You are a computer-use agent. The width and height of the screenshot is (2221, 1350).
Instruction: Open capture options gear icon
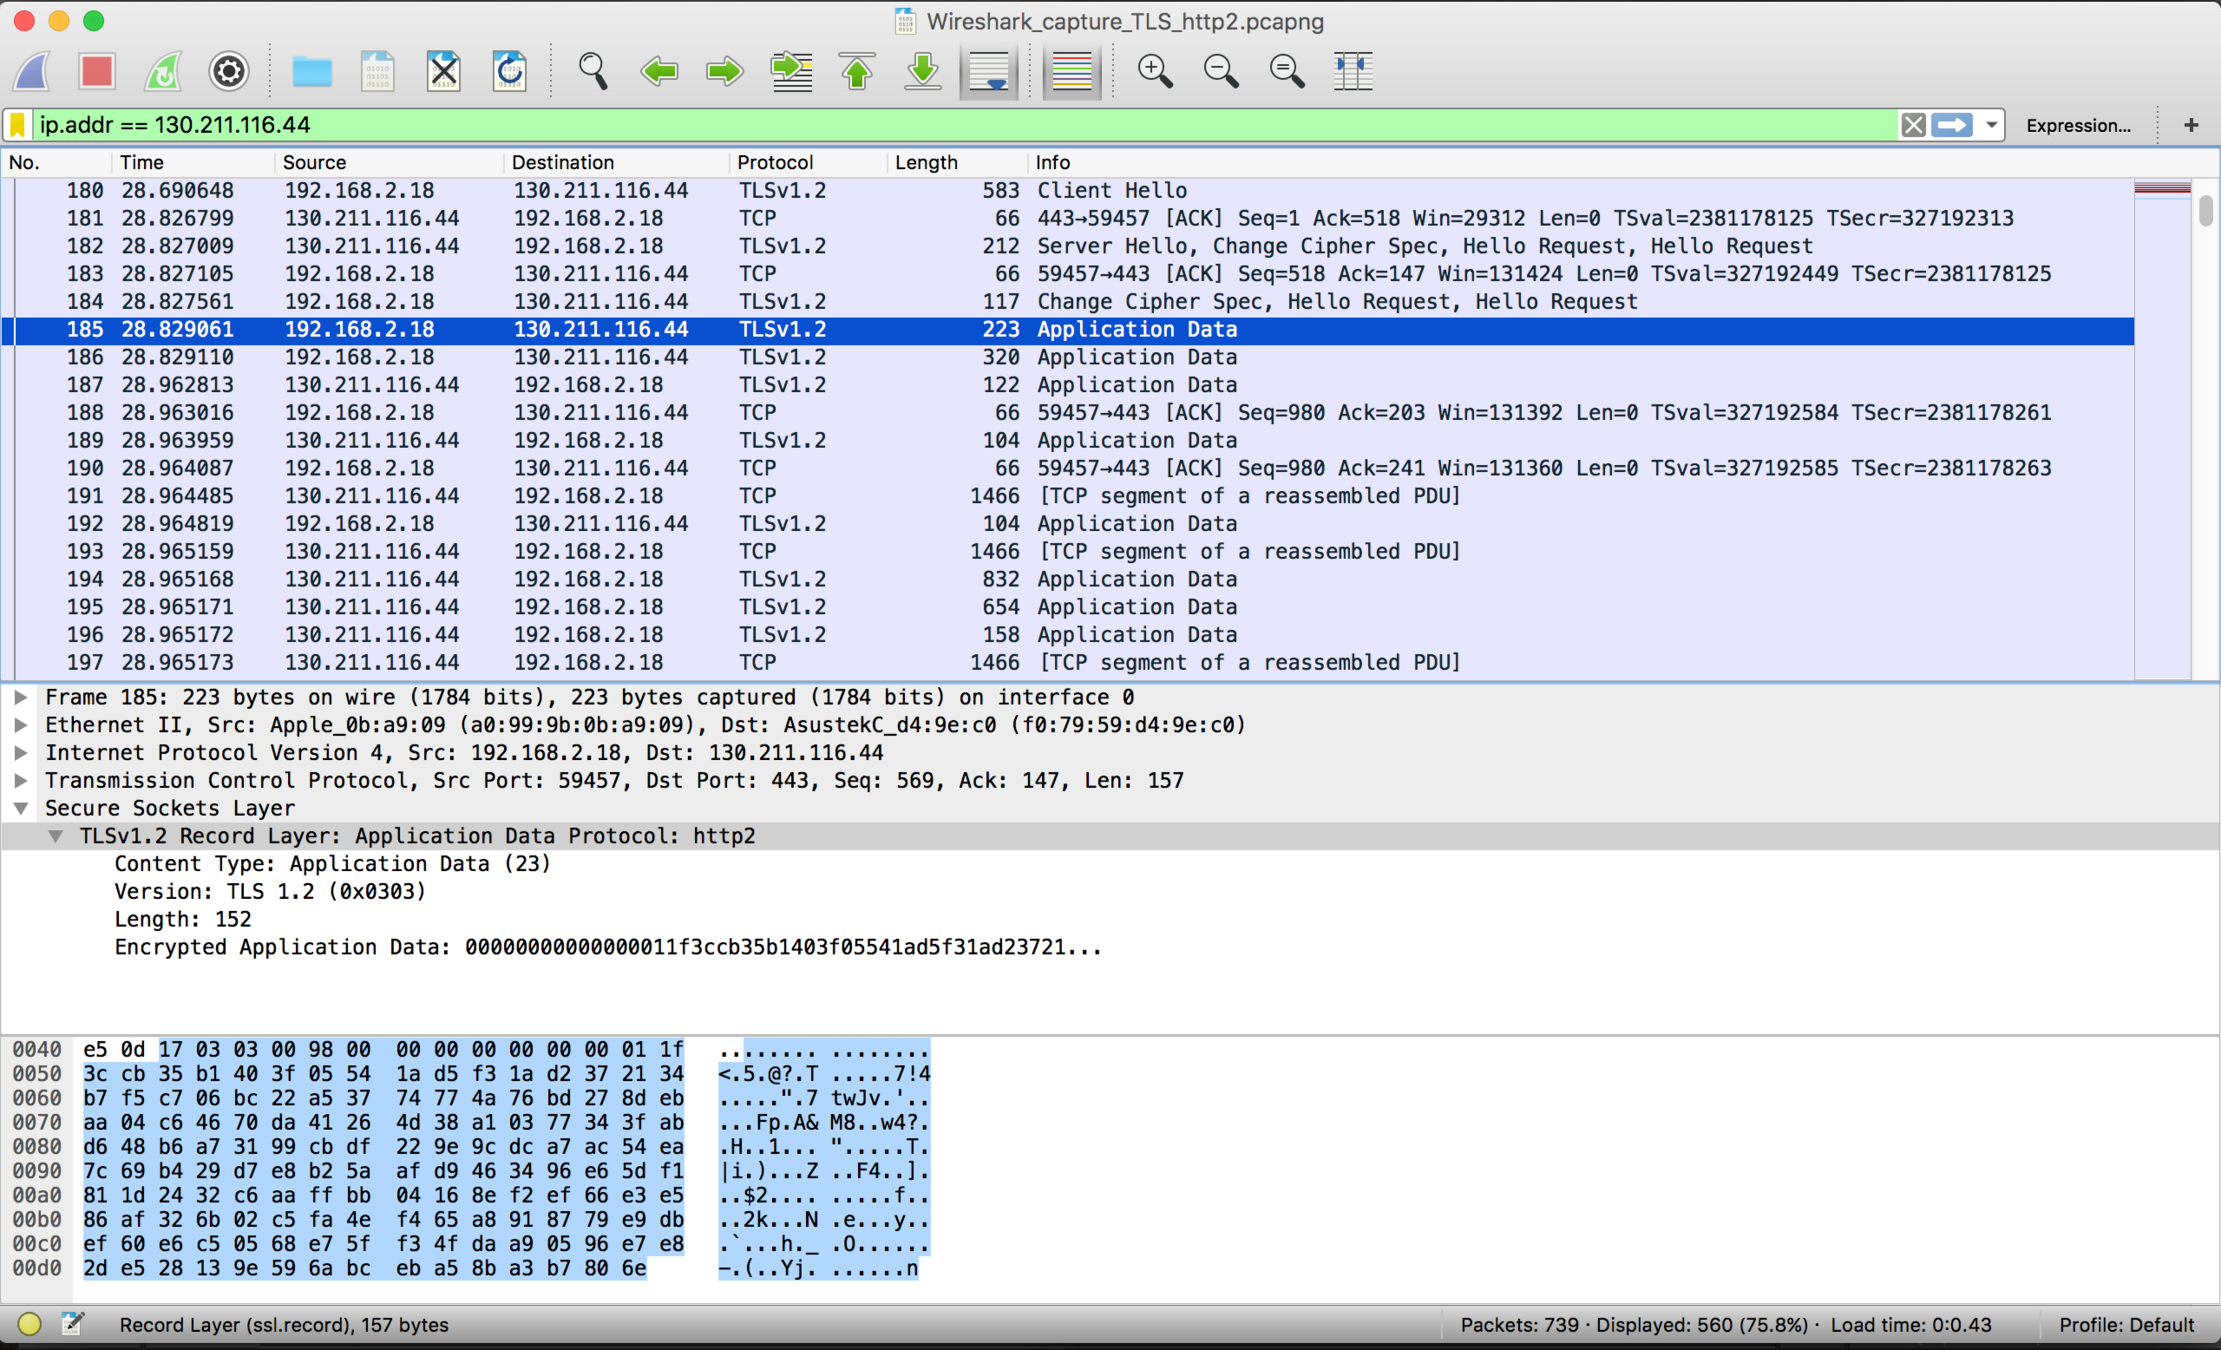coord(228,71)
